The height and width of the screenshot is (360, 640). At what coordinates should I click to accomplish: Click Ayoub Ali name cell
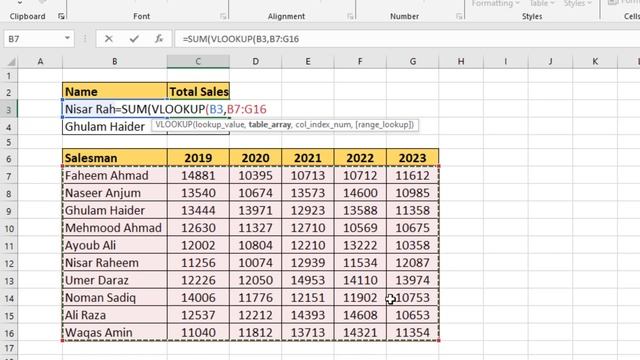(x=115, y=245)
